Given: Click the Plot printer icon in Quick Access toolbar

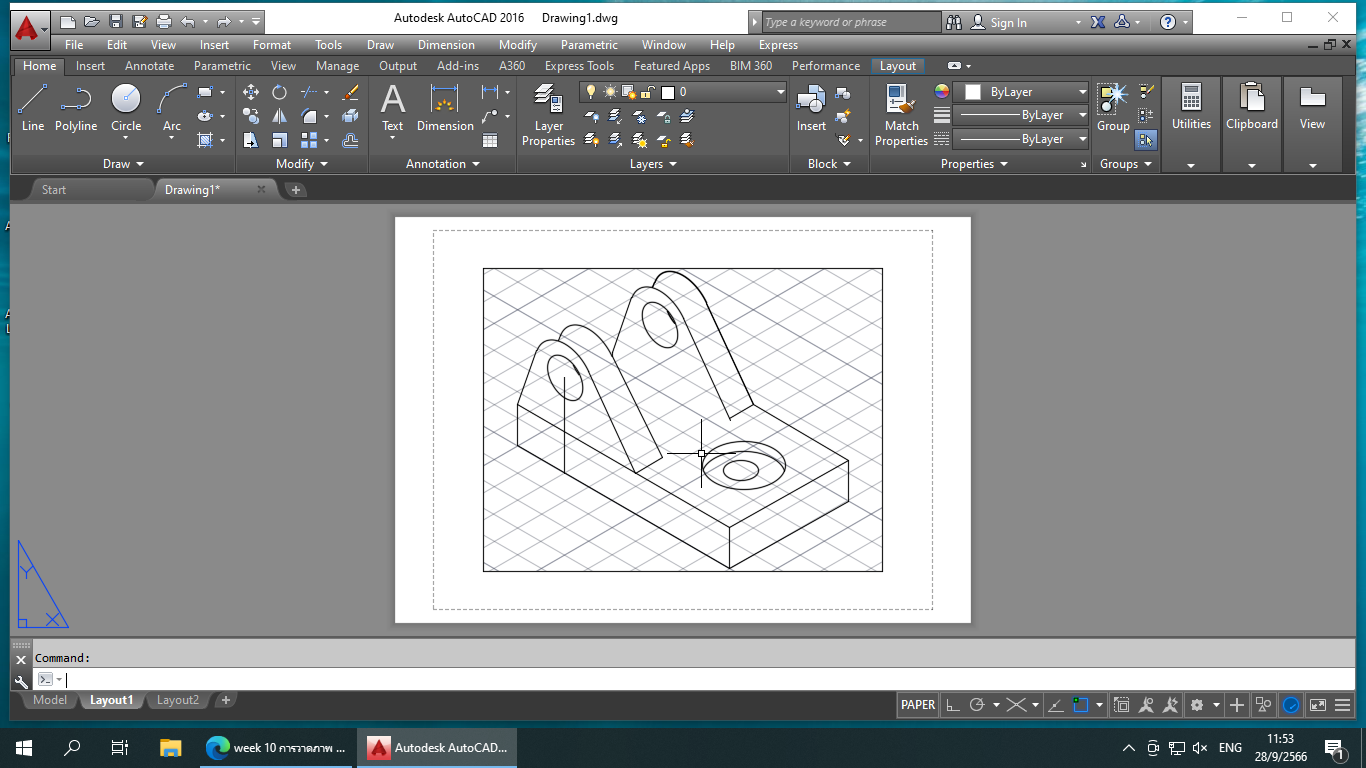Looking at the screenshot, I should tap(164, 21).
